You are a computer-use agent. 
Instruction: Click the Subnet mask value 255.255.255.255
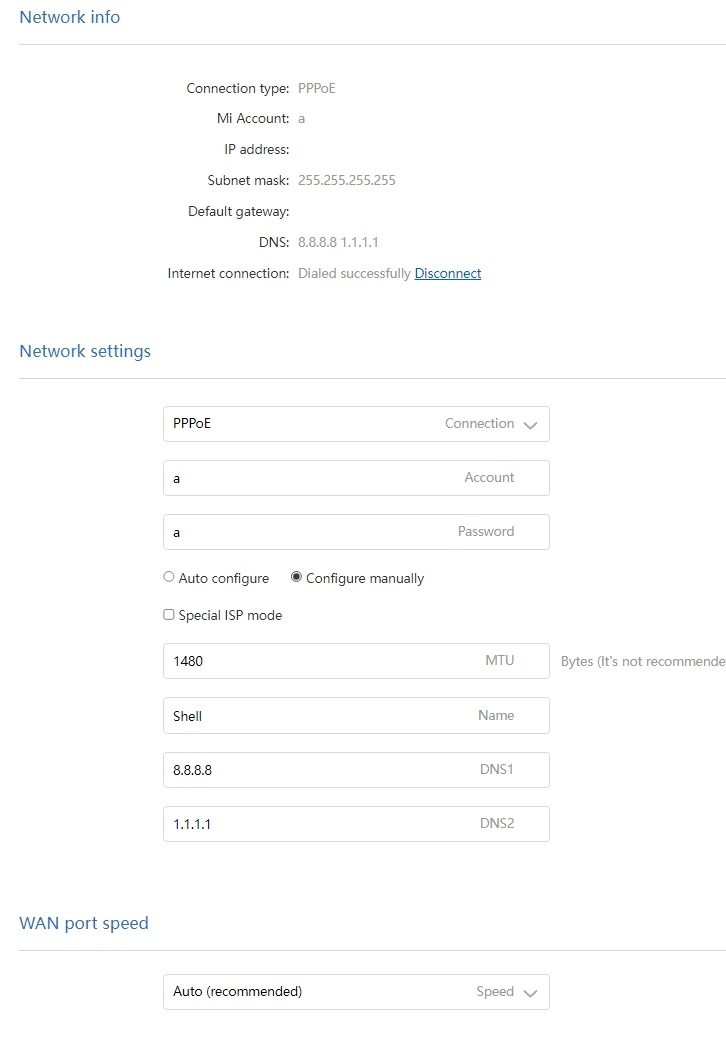click(x=346, y=180)
